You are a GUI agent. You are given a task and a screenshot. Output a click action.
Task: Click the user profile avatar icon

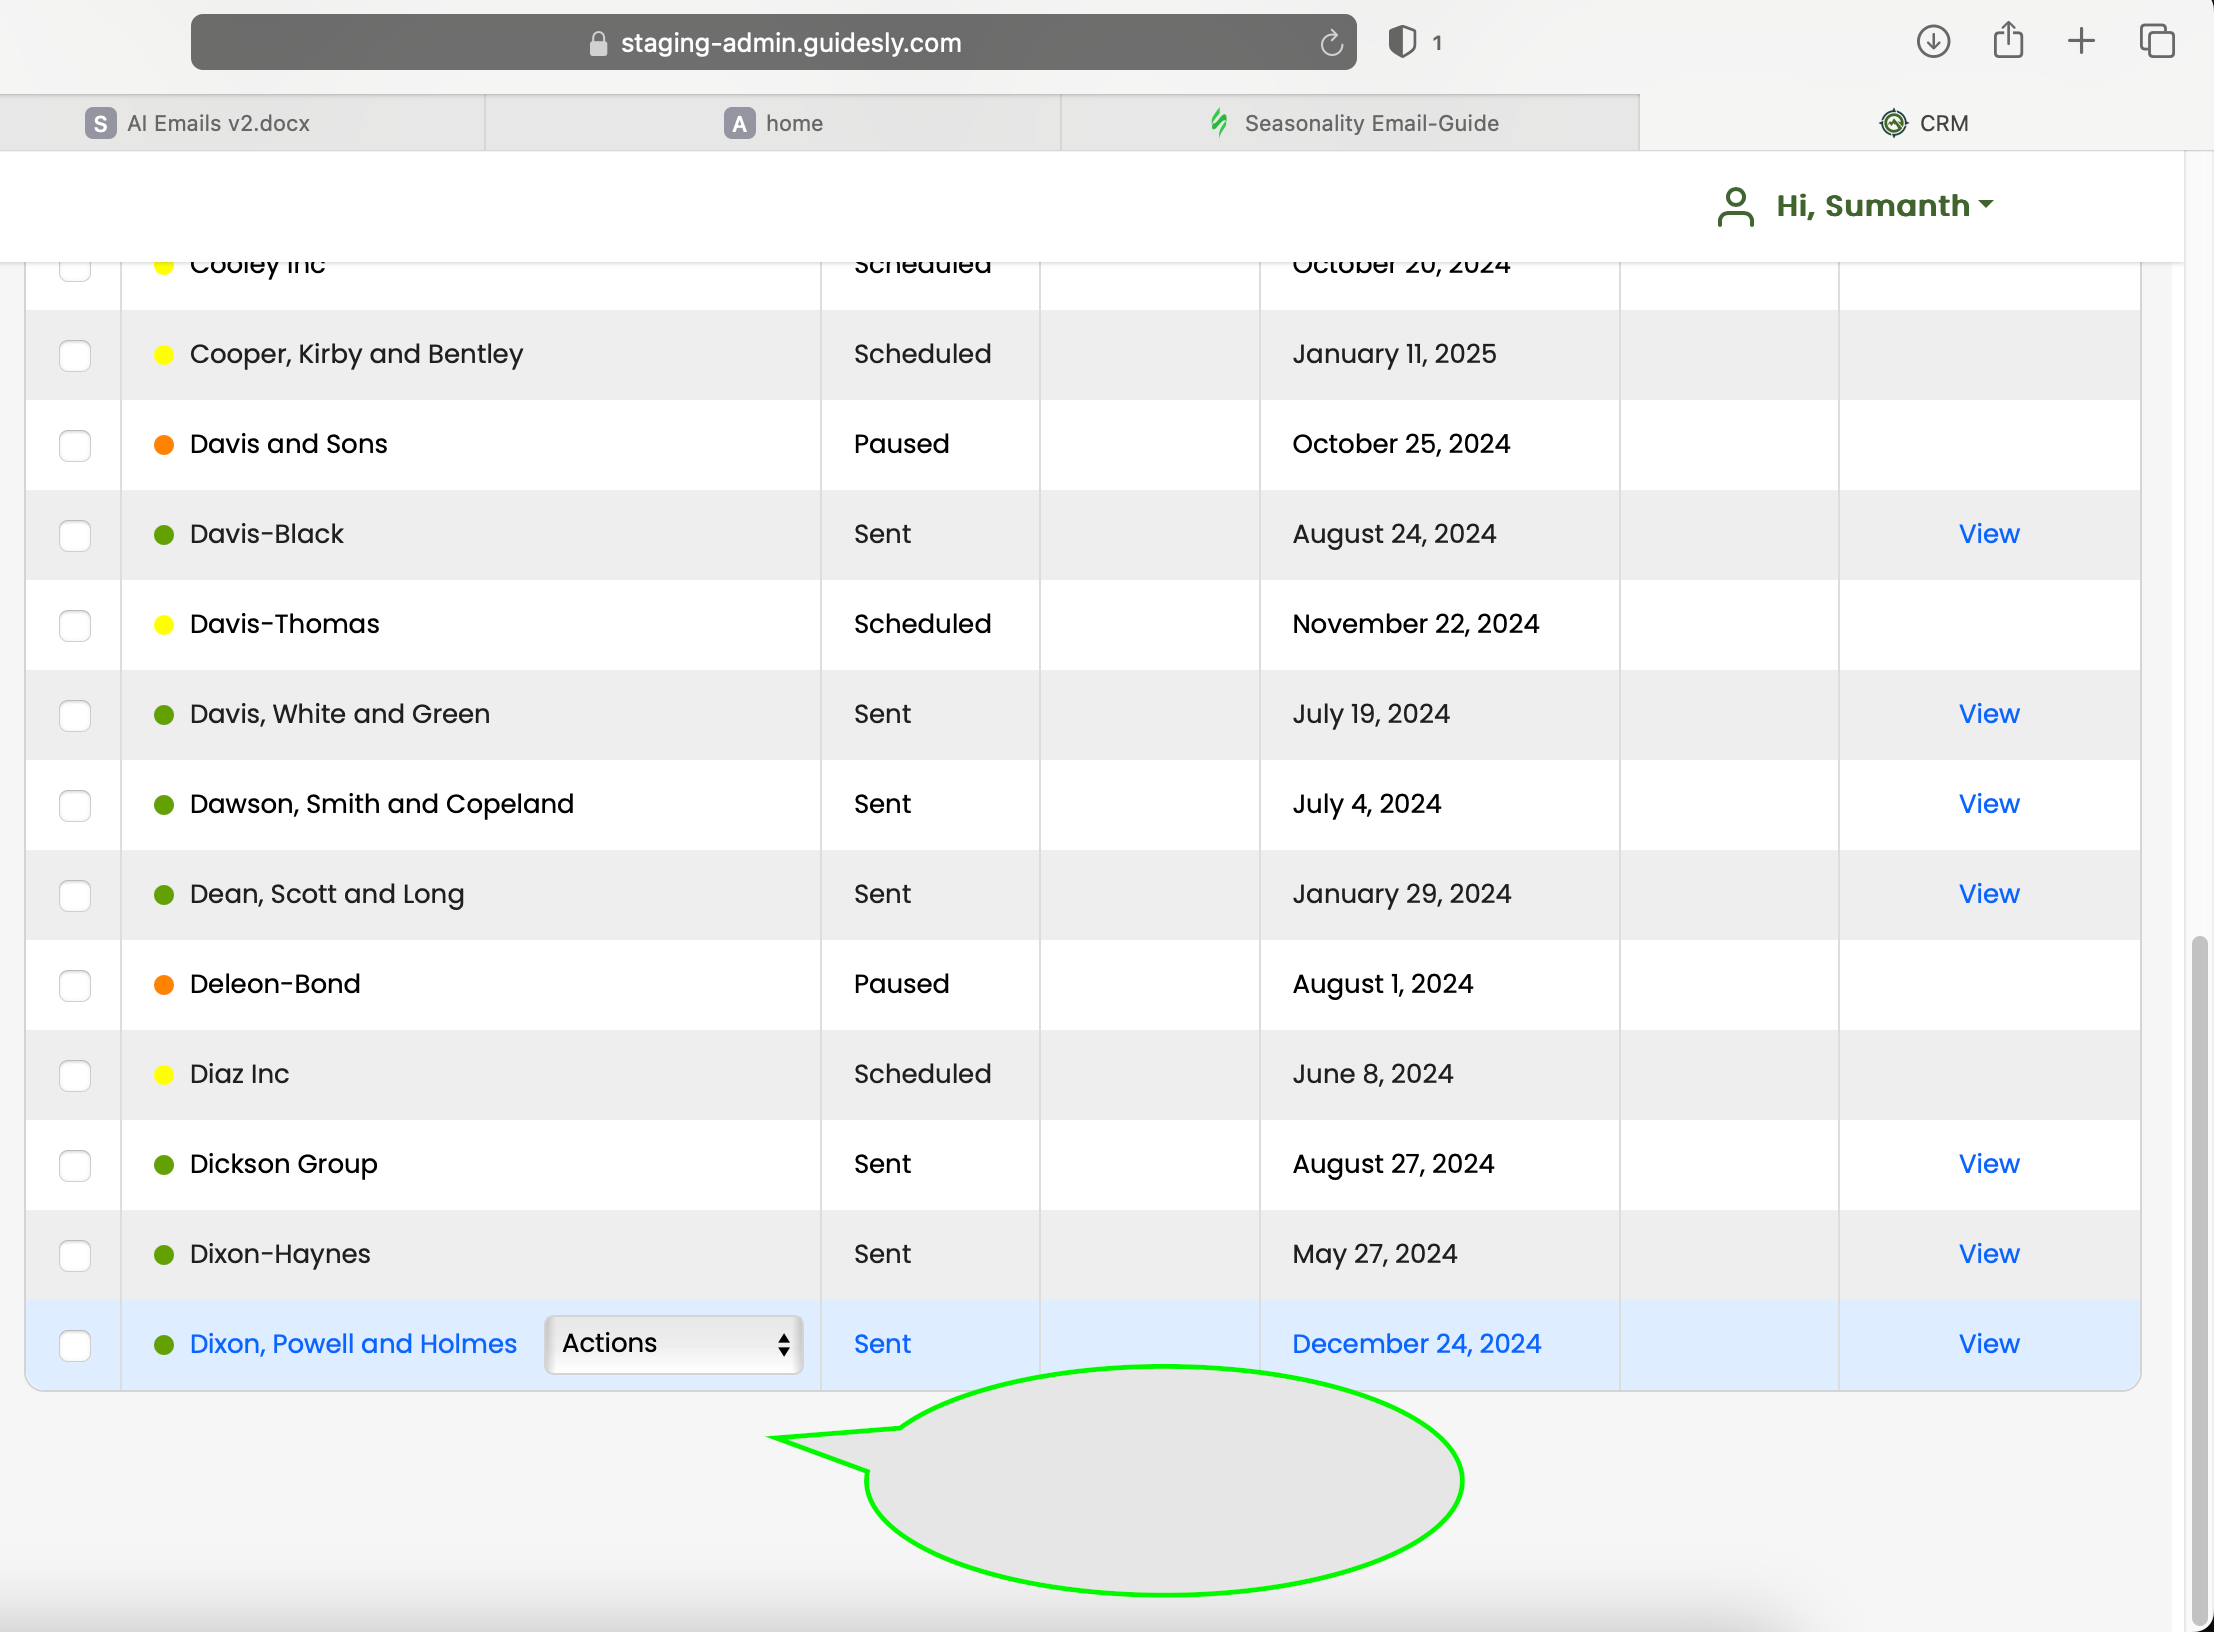(x=1735, y=206)
